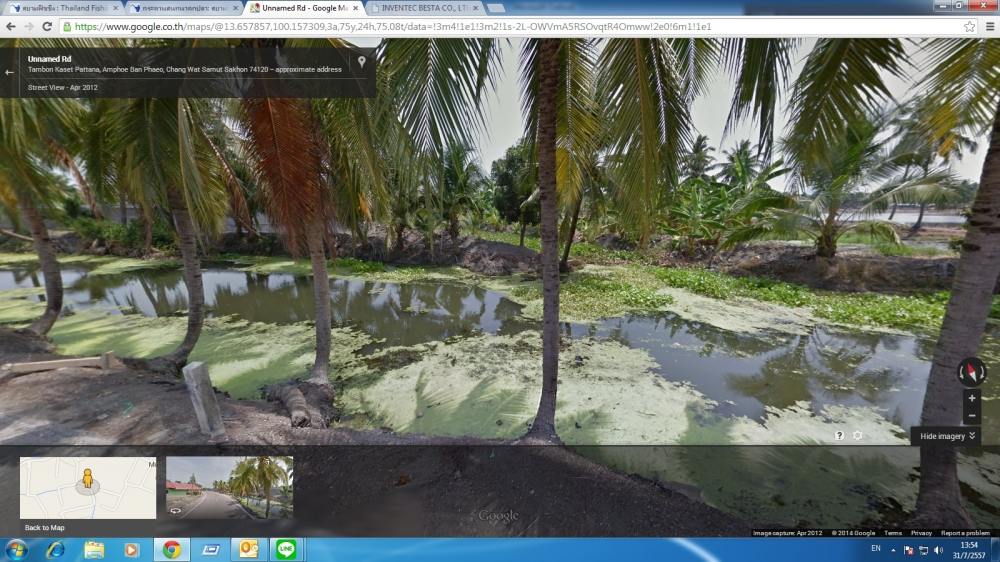Viewport: 1000px width, 562px height.
Task: Open the Maps settings gear icon
Action: coord(858,435)
